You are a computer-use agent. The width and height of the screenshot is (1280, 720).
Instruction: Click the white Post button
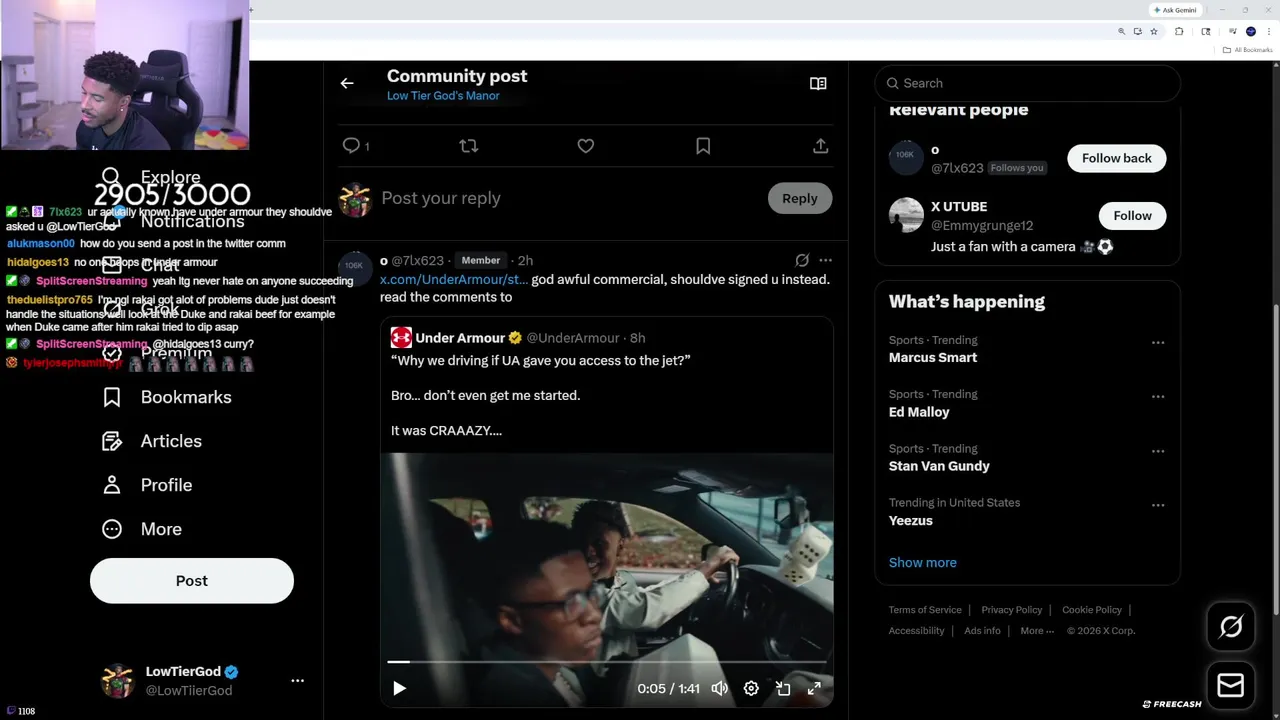coord(192,581)
